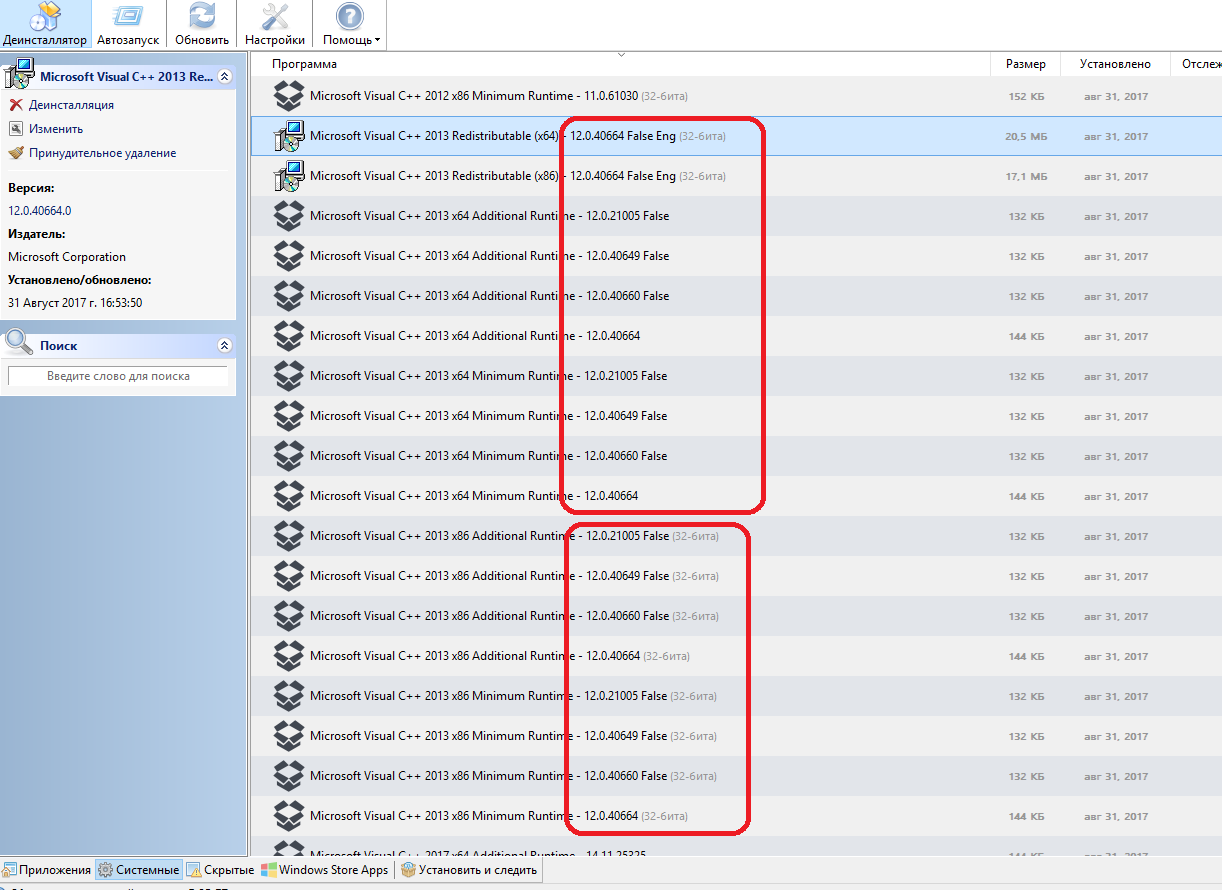Click icon of x86 Minimum Runtime 12.0.40649
Viewport: 1222px width, 890px height.
(289, 736)
